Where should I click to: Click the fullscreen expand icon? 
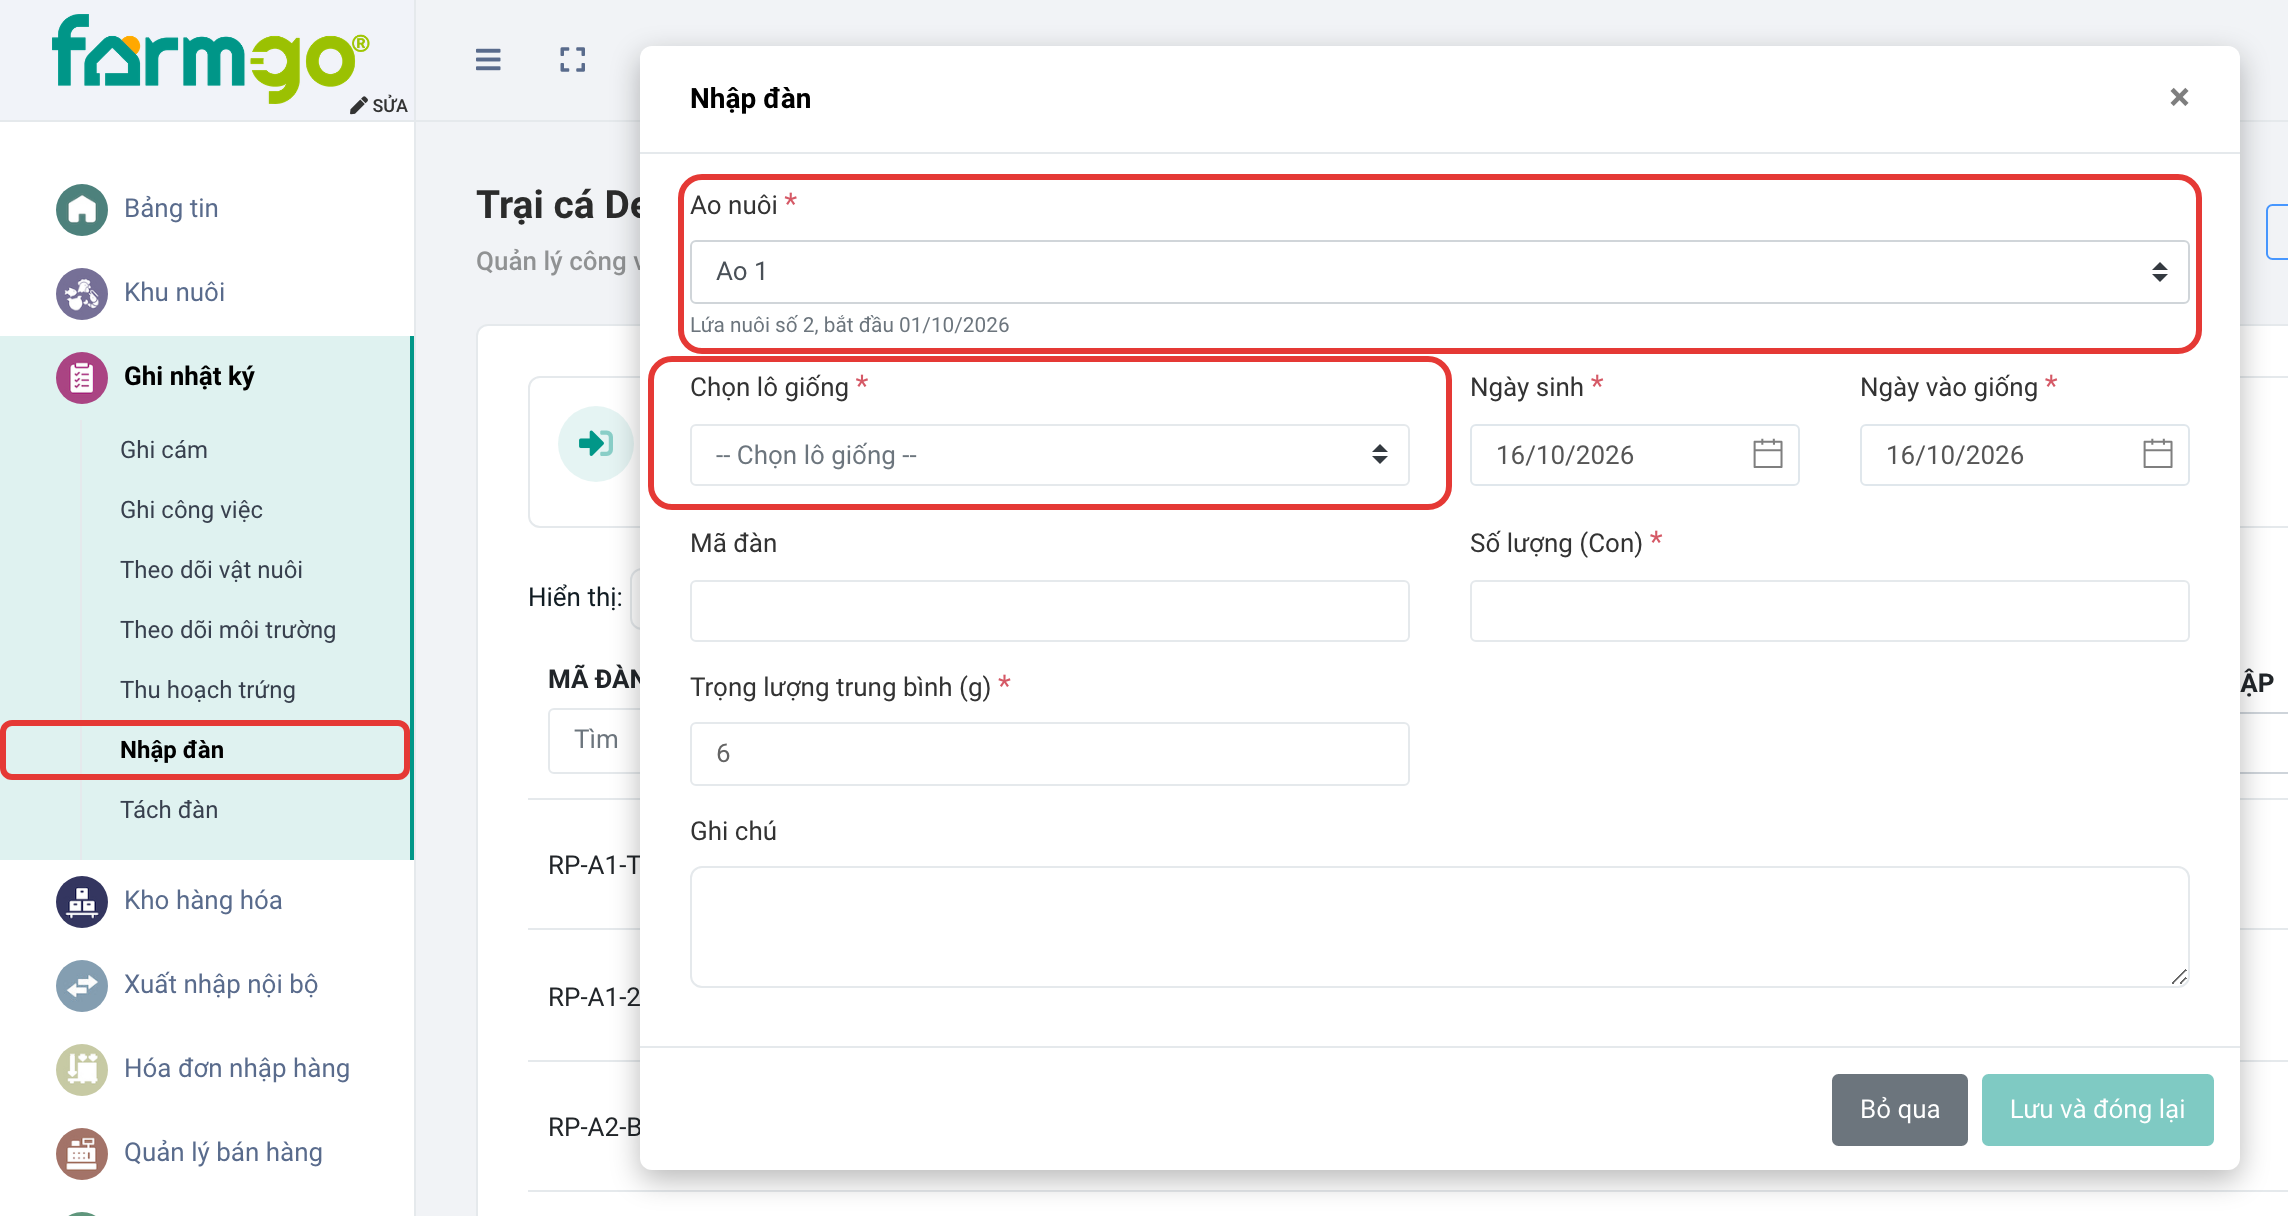[x=573, y=60]
